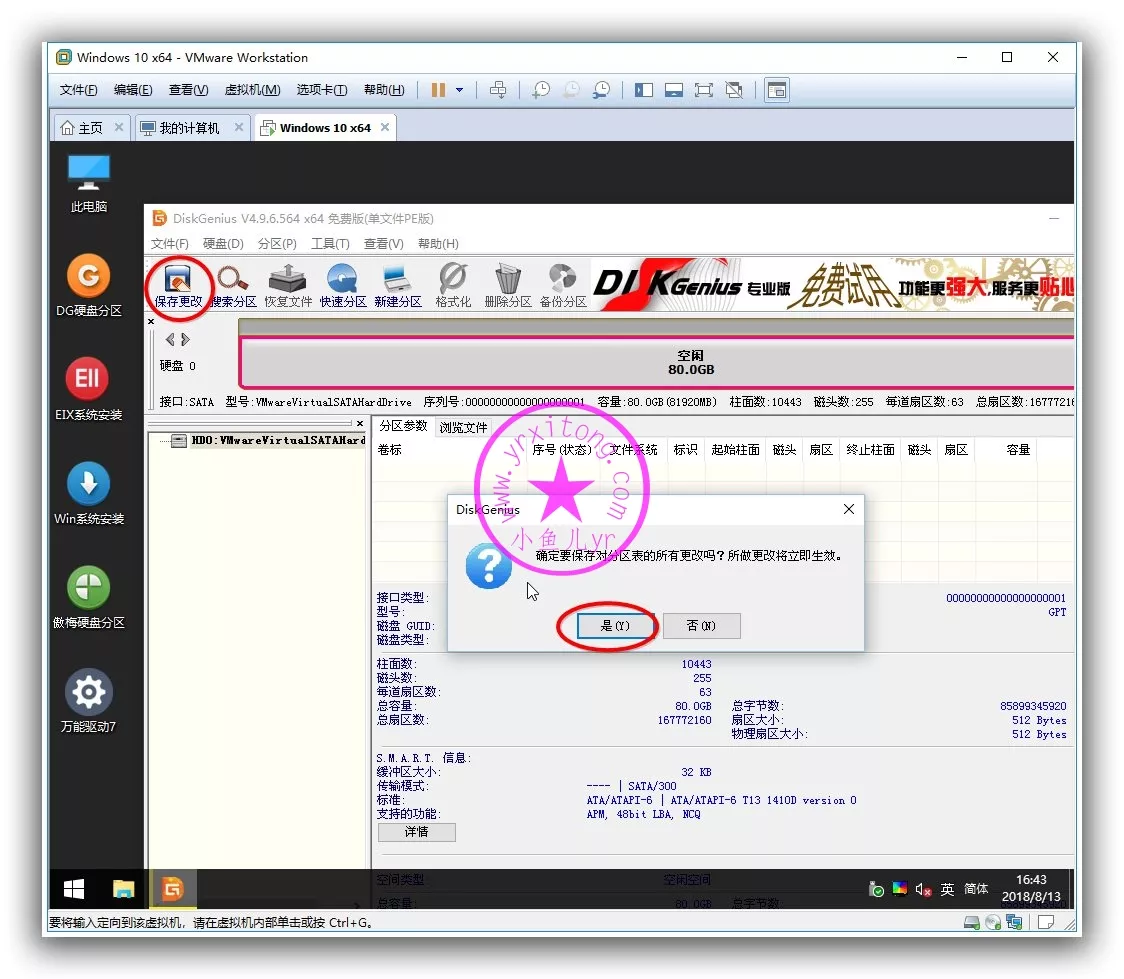Image resolution: width=1124 pixels, height=979 pixels.
Task: Open the EIX系统安装 desktop shortcut
Action: 88,389
